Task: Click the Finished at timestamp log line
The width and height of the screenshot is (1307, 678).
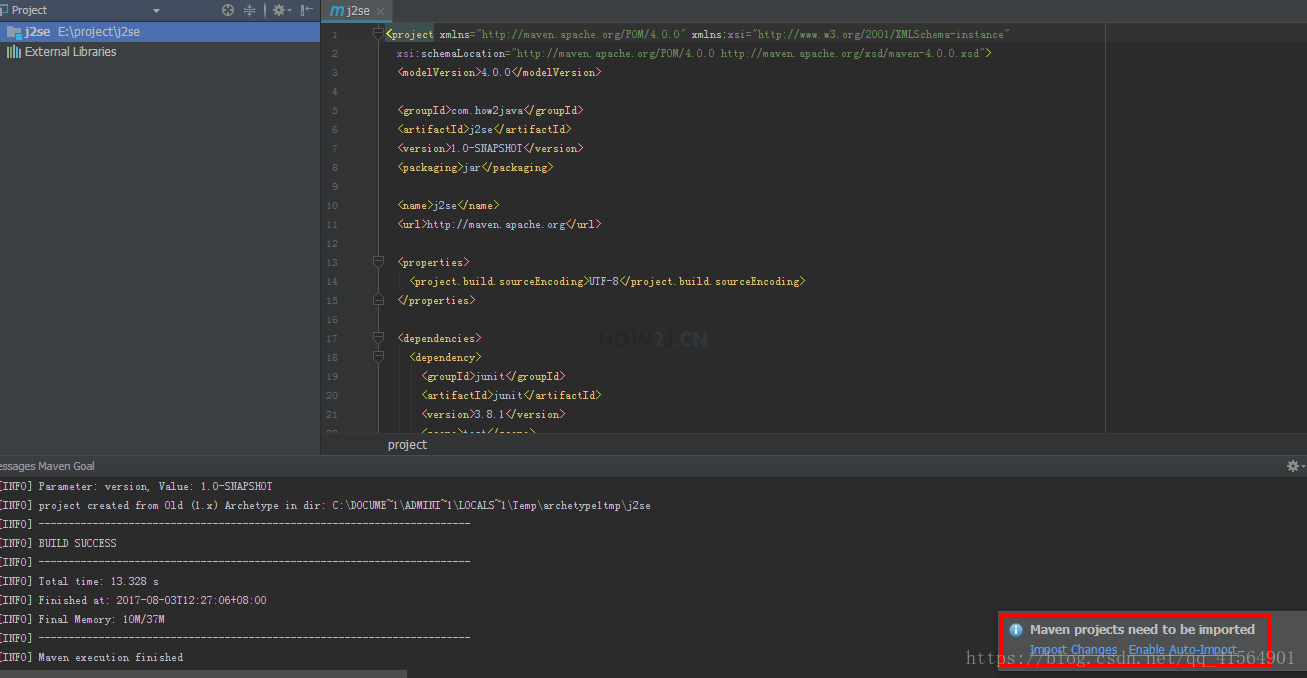Action: (133, 600)
